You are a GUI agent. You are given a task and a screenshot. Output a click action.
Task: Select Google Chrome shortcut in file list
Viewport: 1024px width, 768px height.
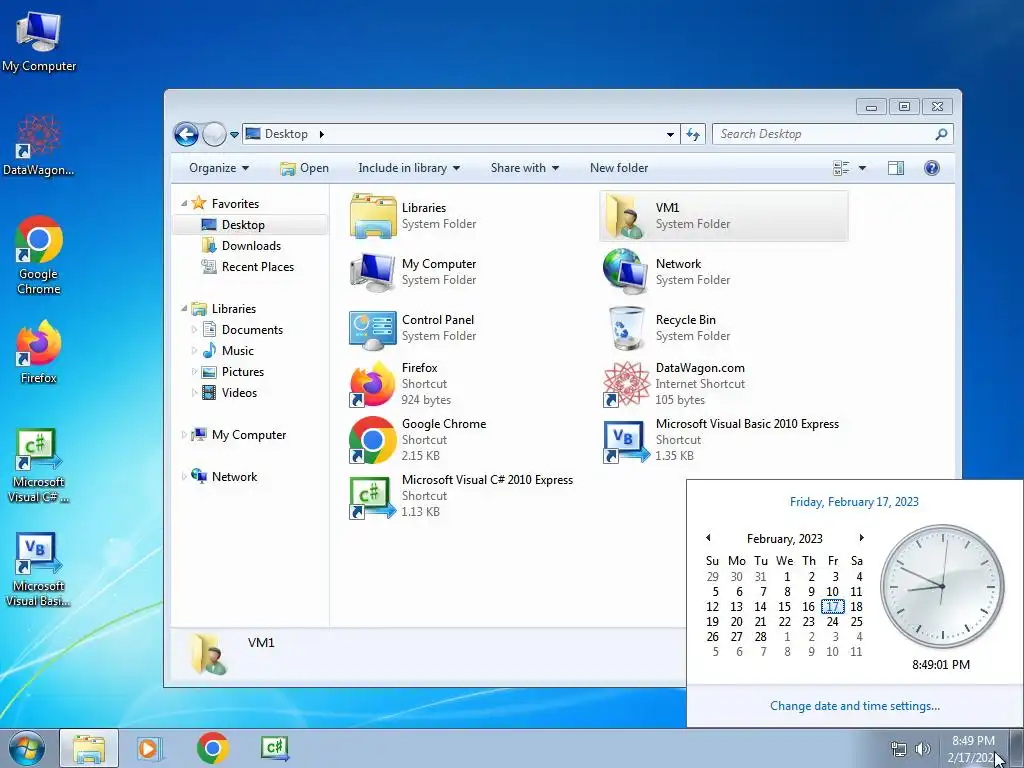click(373, 440)
